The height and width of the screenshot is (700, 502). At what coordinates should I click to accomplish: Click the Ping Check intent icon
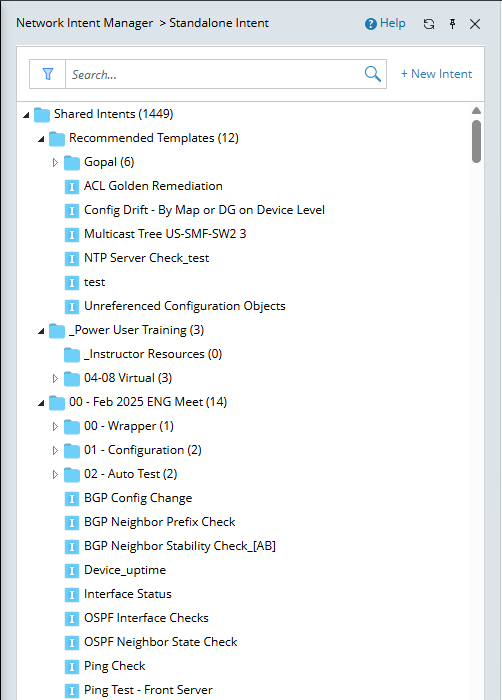pos(72,666)
